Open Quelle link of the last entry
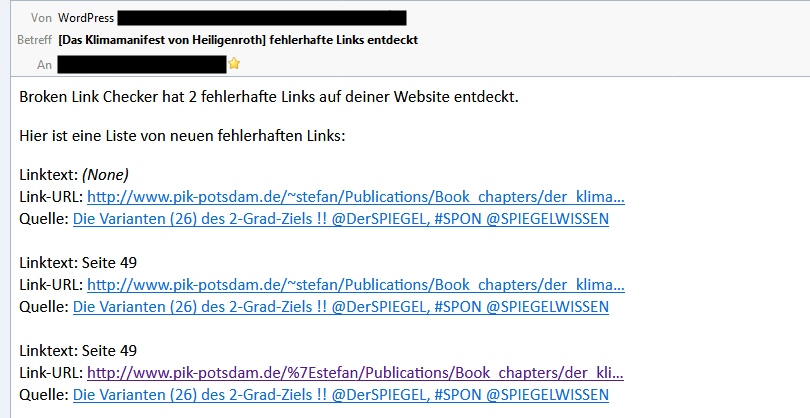Viewport: 810px width, 418px height. click(x=341, y=395)
